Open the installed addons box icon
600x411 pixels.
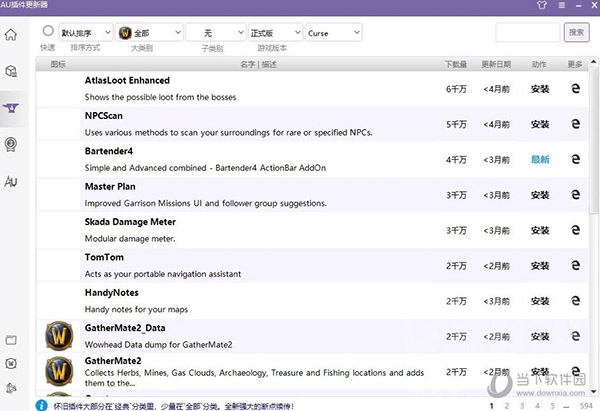[x=11, y=71]
